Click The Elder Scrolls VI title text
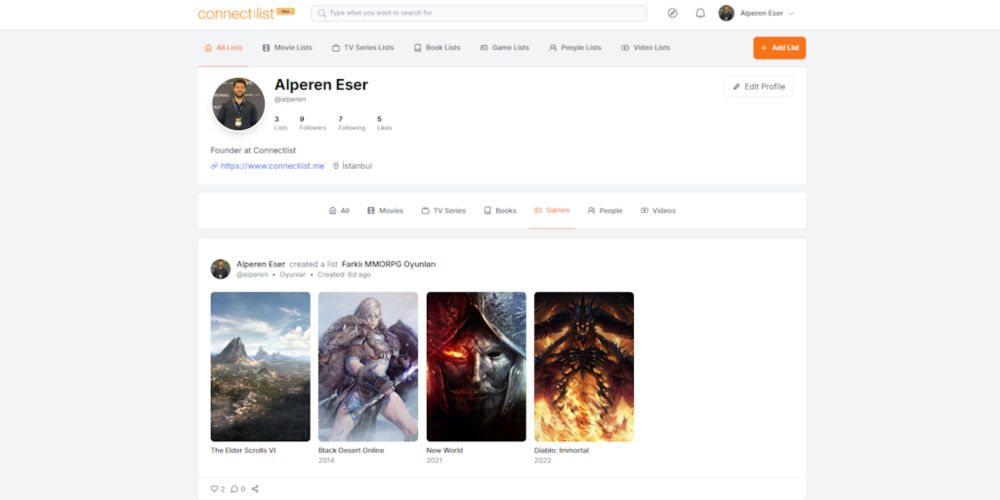Screen dimensions: 1000x500 (x=243, y=450)
